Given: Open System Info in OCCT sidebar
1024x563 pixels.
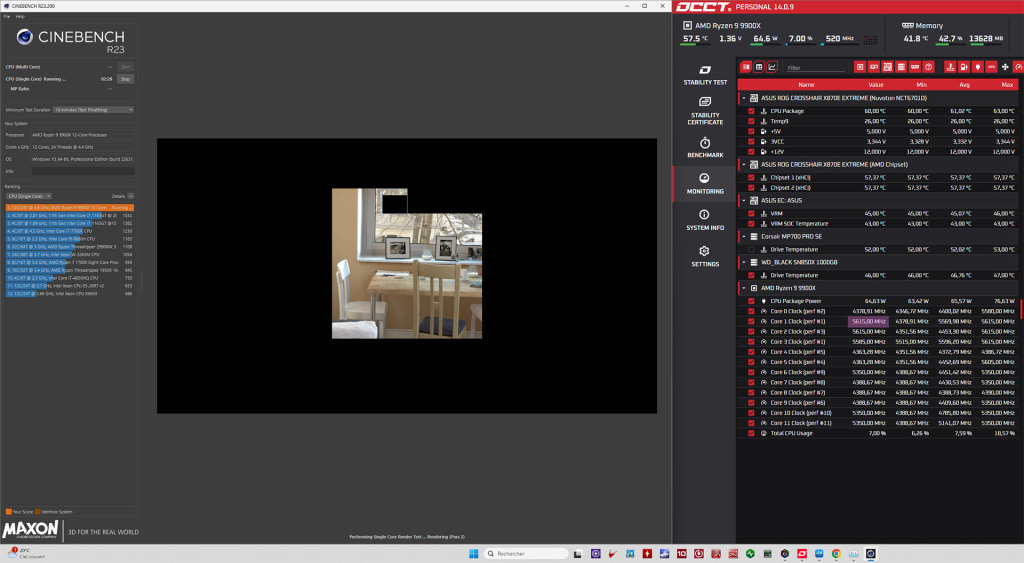Looking at the screenshot, I should pyautogui.click(x=705, y=220).
